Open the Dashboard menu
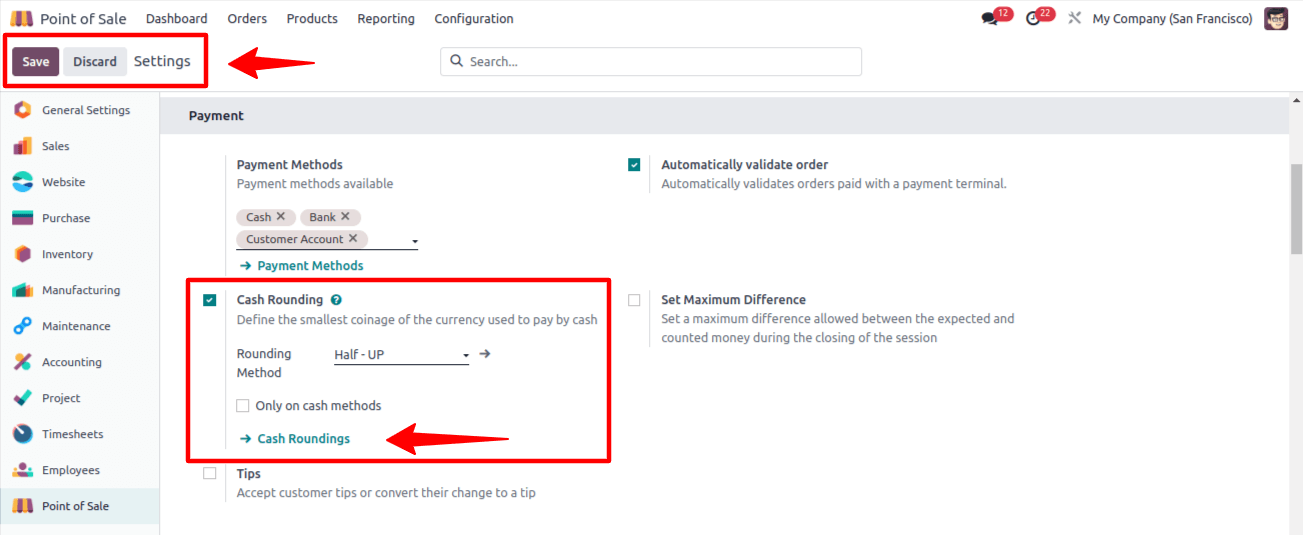Viewport: 1303px width, 535px height. pyautogui.click(x=177, y=19)
